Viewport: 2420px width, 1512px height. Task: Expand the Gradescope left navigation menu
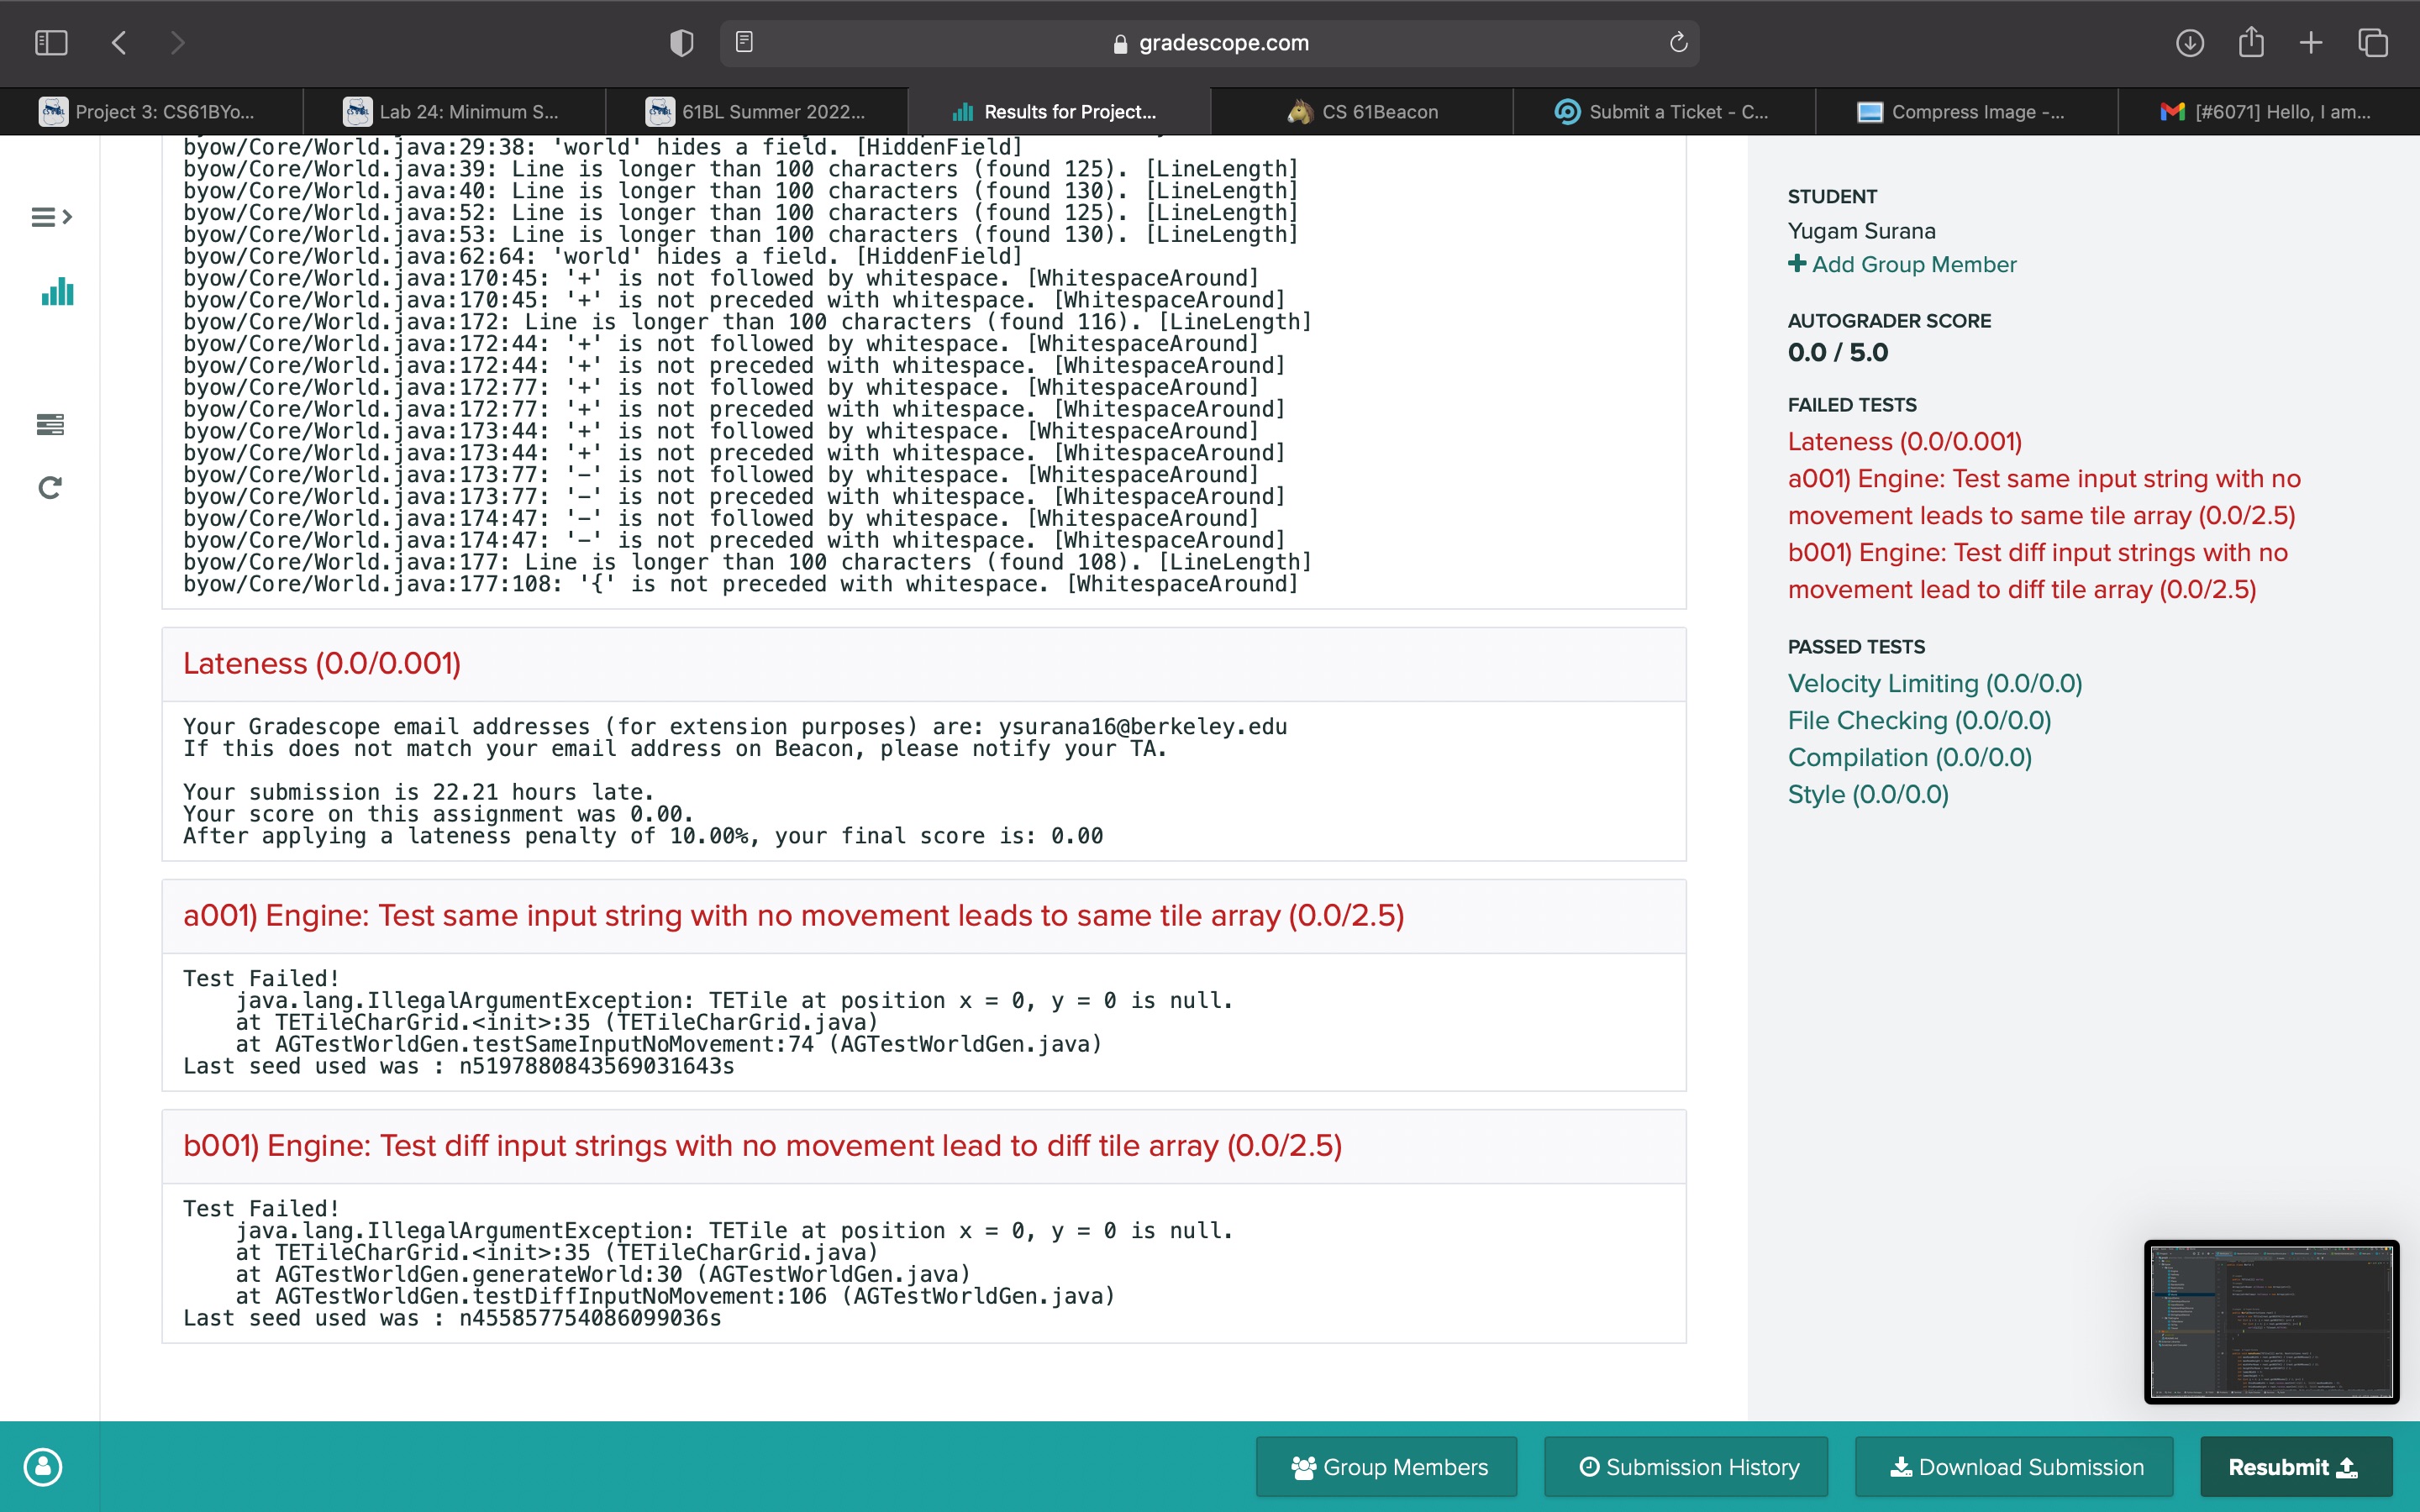(51, 217)
